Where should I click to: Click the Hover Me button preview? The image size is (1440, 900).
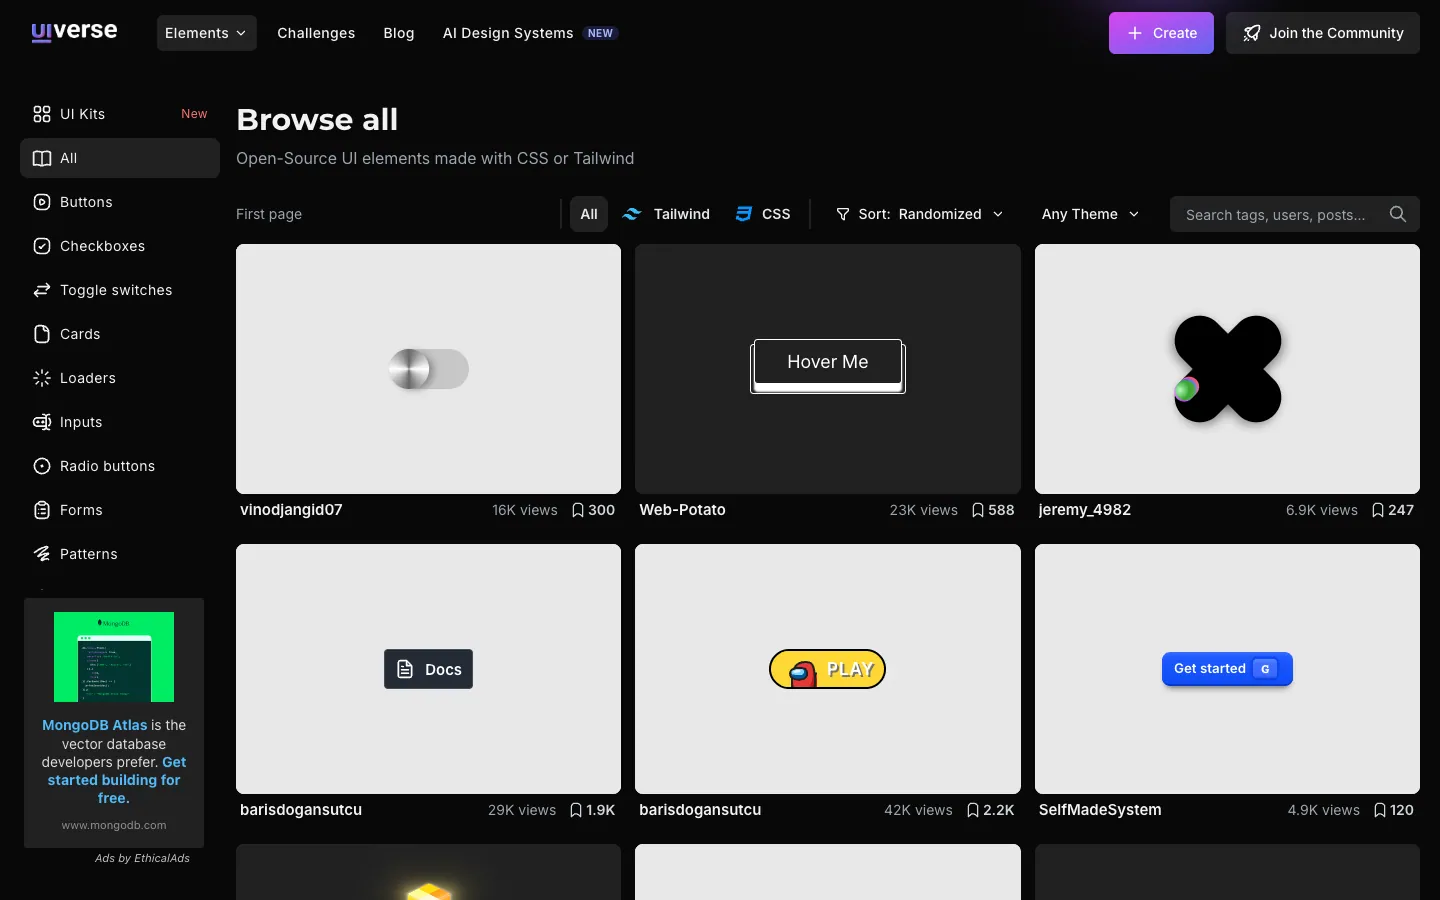pyautogui.click(x=828, y=364)
